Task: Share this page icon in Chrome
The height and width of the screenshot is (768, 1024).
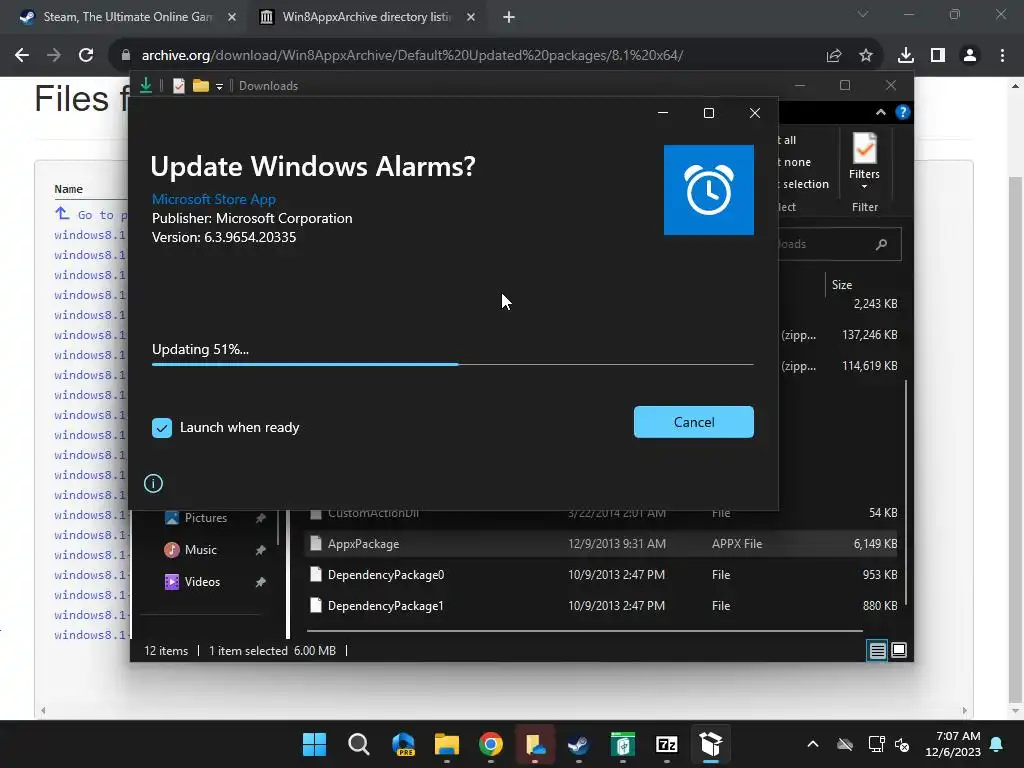Action: pyautogui.click(x=833, y=56)
